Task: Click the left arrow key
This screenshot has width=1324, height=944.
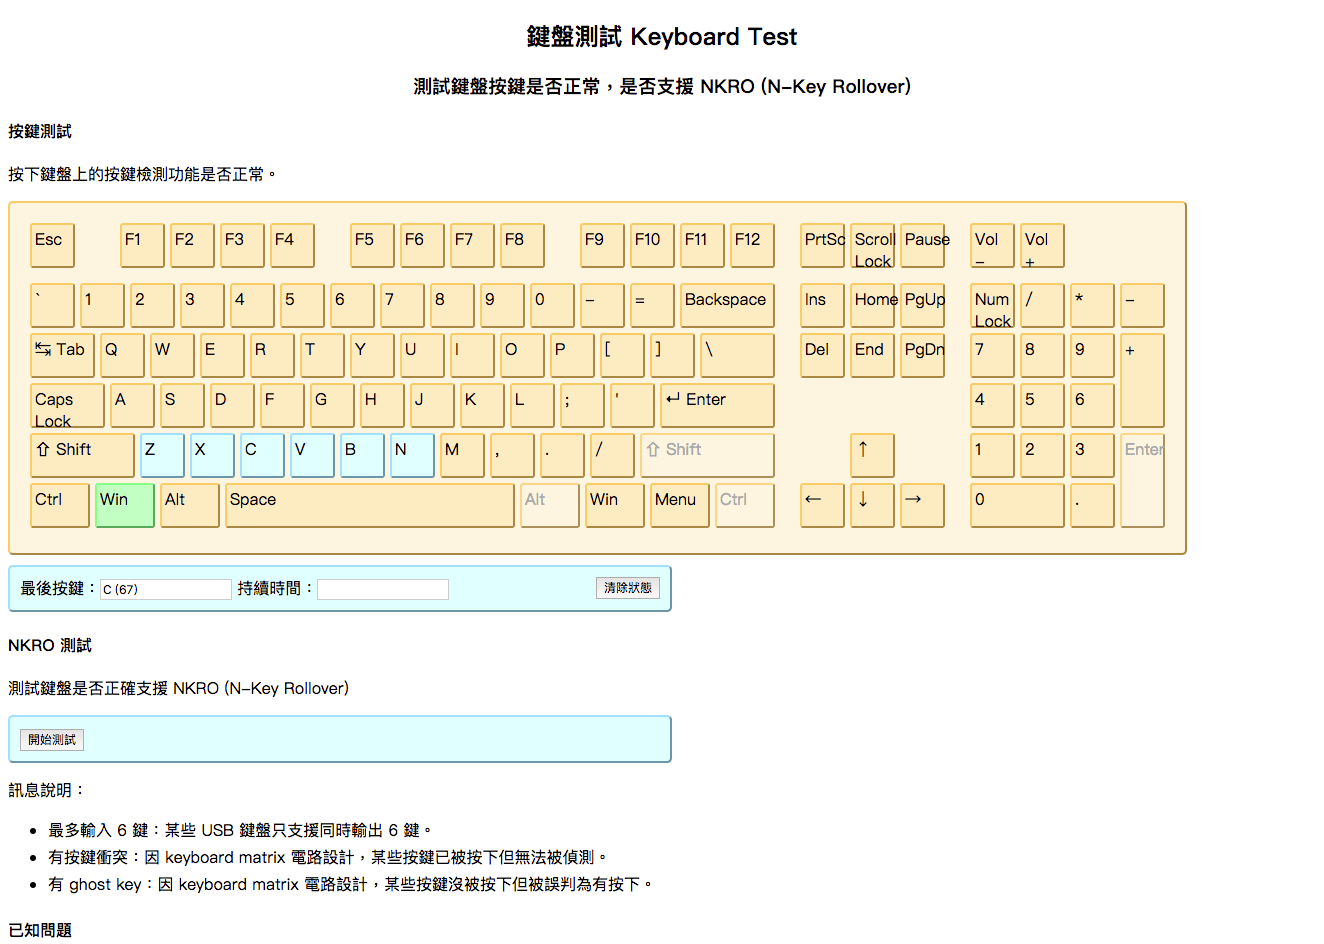Action: pyautogui.click(x=822, y=505)
